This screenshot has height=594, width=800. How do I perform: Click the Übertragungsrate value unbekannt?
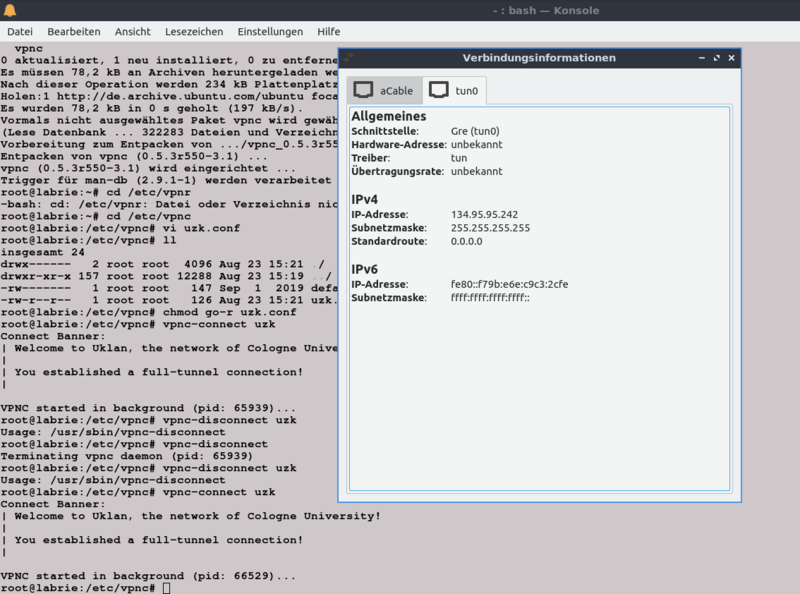[x=477, y=171]
